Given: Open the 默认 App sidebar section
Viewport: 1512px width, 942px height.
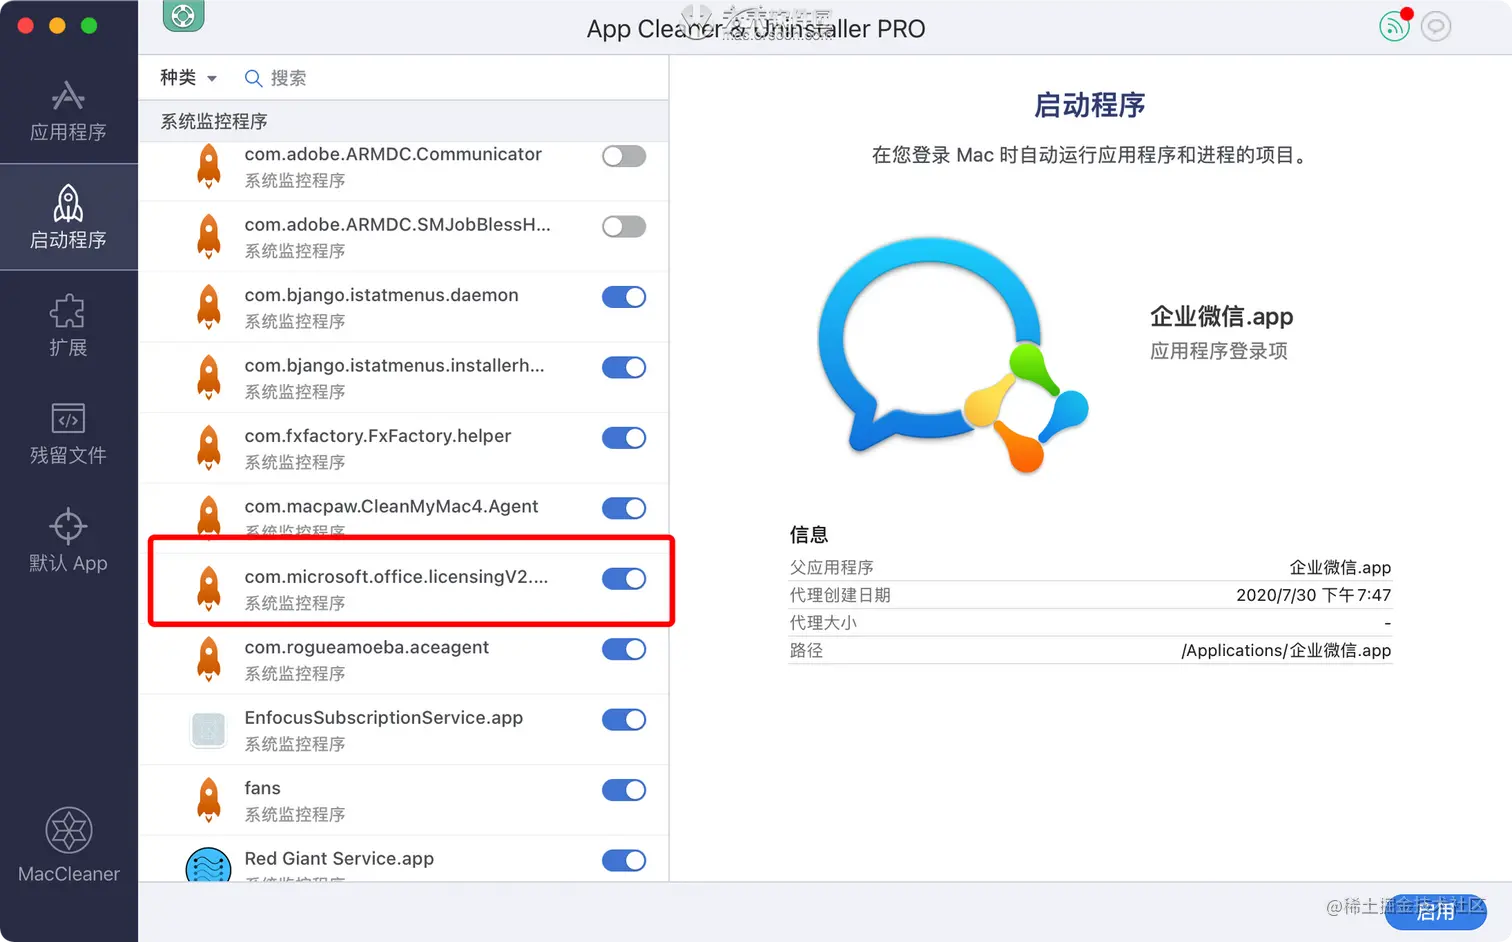Looking at the screenshot, I should [x=68, y=541].
